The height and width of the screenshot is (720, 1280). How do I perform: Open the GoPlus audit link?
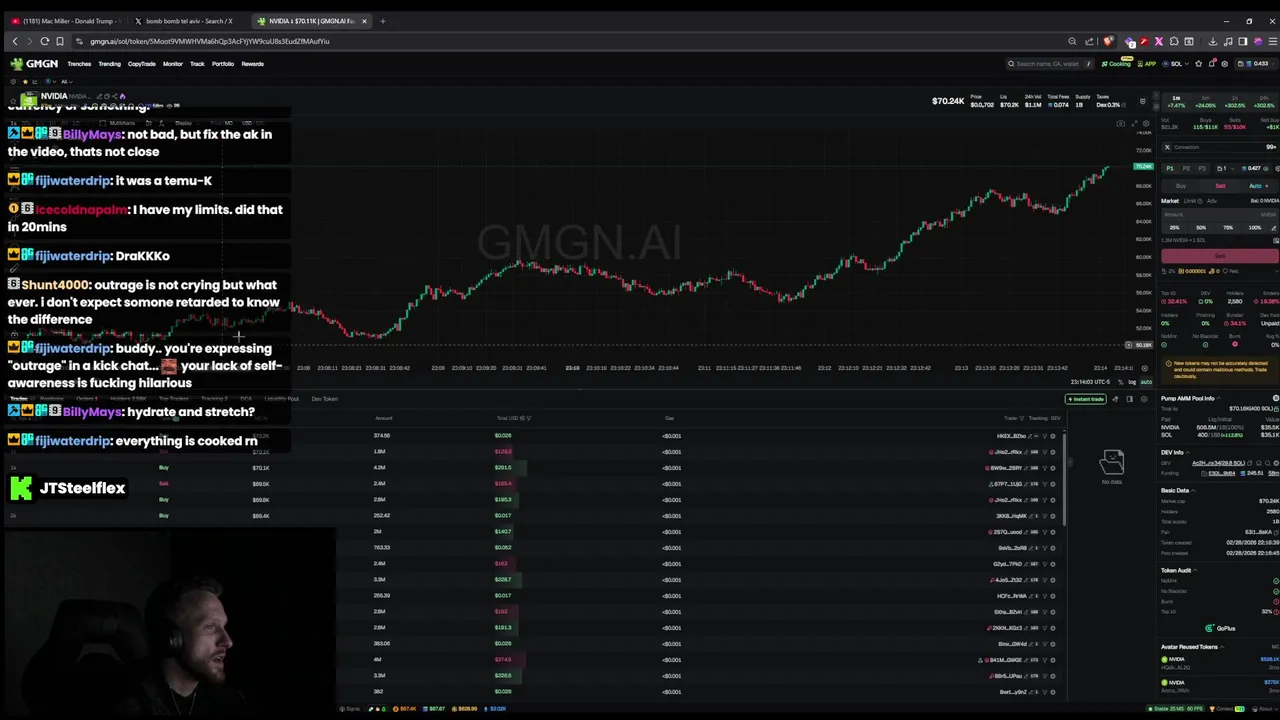[x=1220, y=628]
